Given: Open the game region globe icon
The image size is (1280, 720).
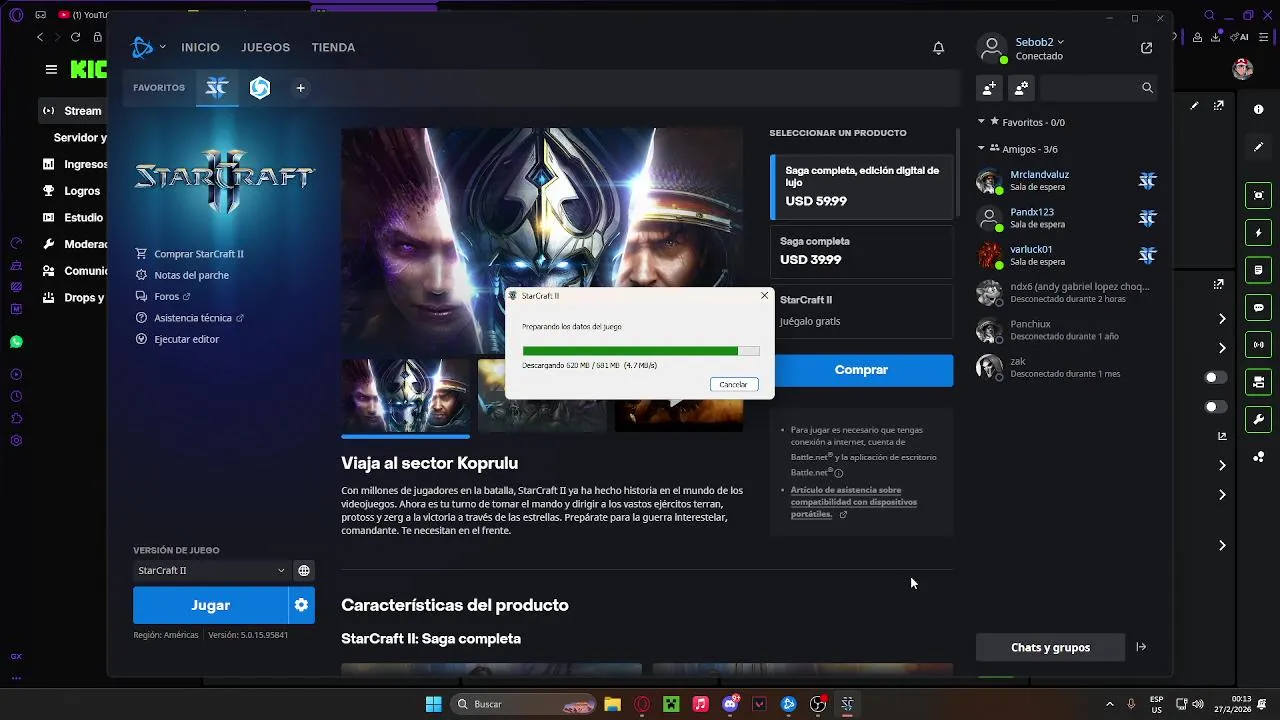Looking at the screenshot, I should [304, 571].
